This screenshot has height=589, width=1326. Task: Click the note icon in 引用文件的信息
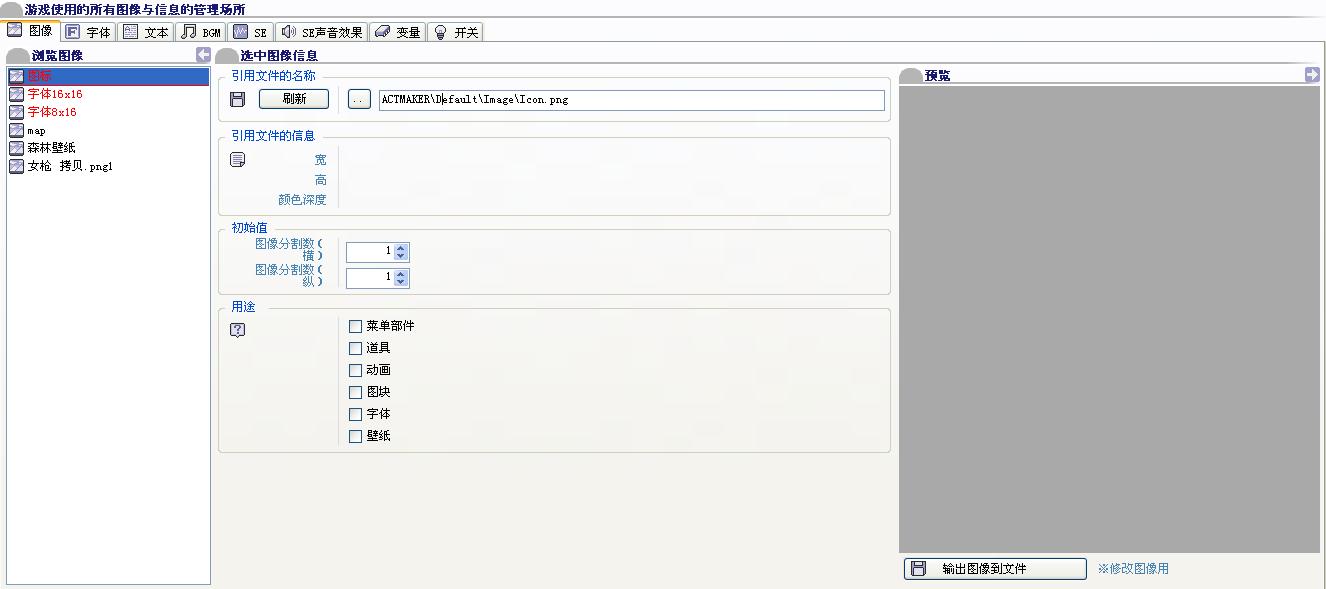tap(237, 160)
